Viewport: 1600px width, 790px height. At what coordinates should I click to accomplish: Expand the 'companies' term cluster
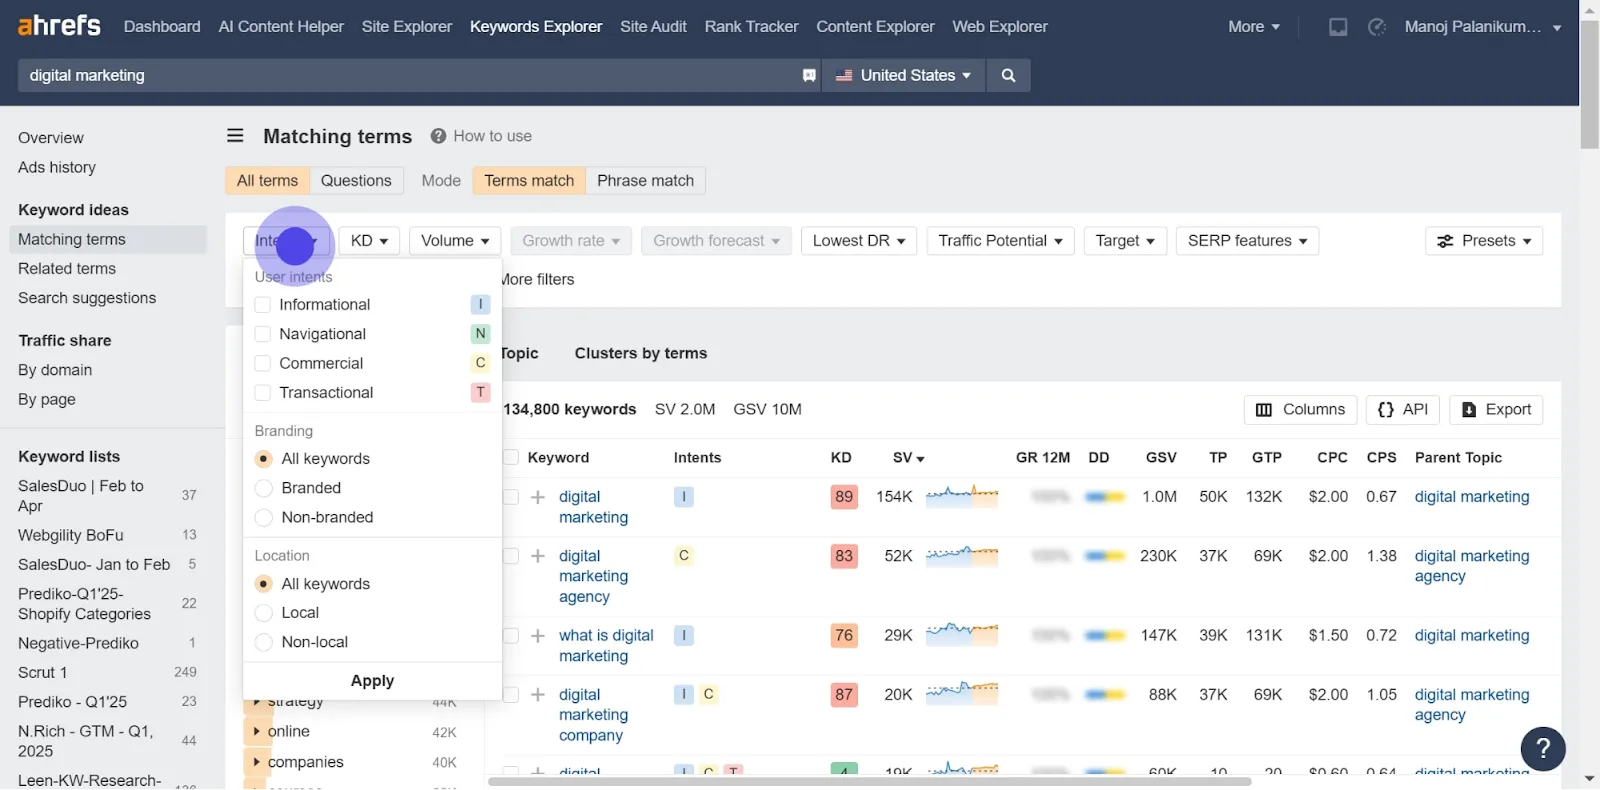(x=257, y=762)
